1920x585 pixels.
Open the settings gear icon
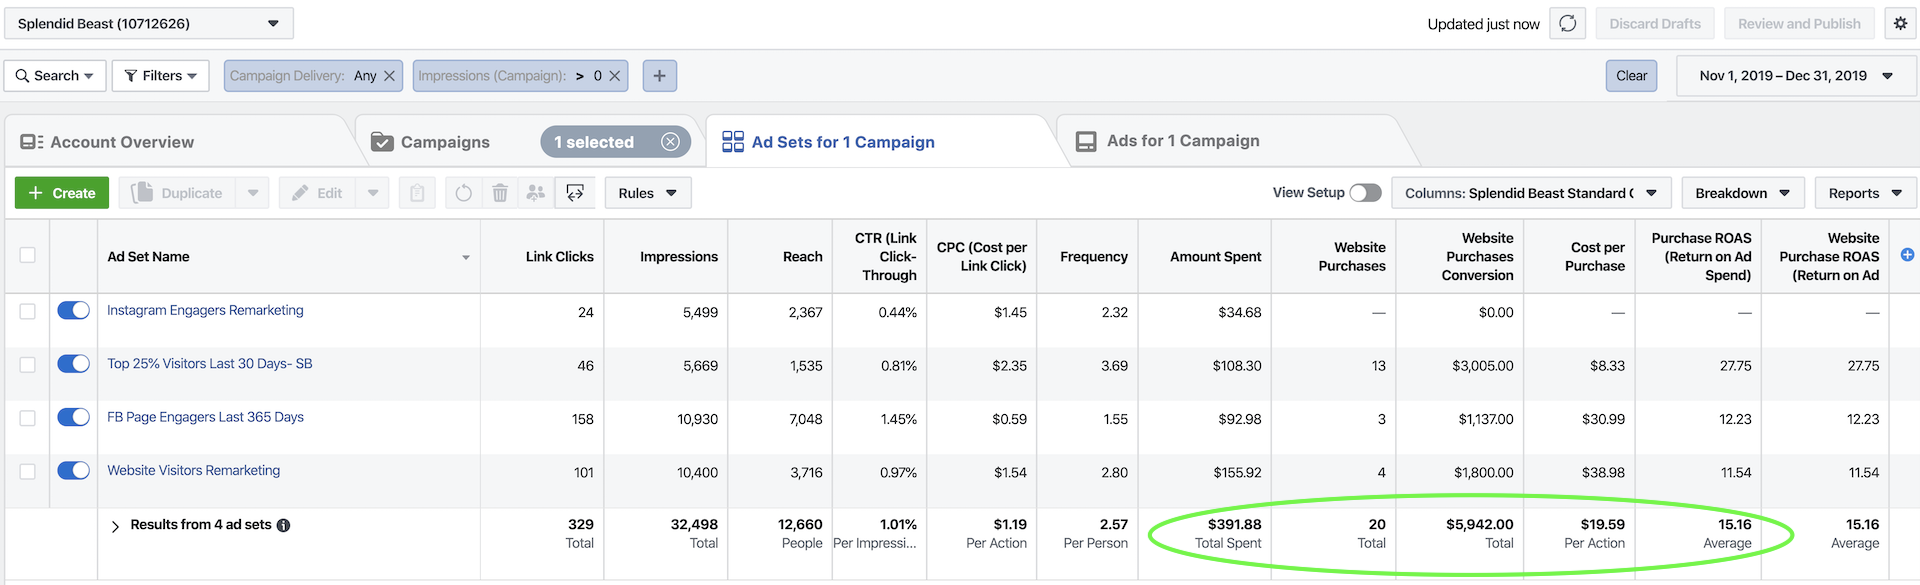[x=1900, y=23]
